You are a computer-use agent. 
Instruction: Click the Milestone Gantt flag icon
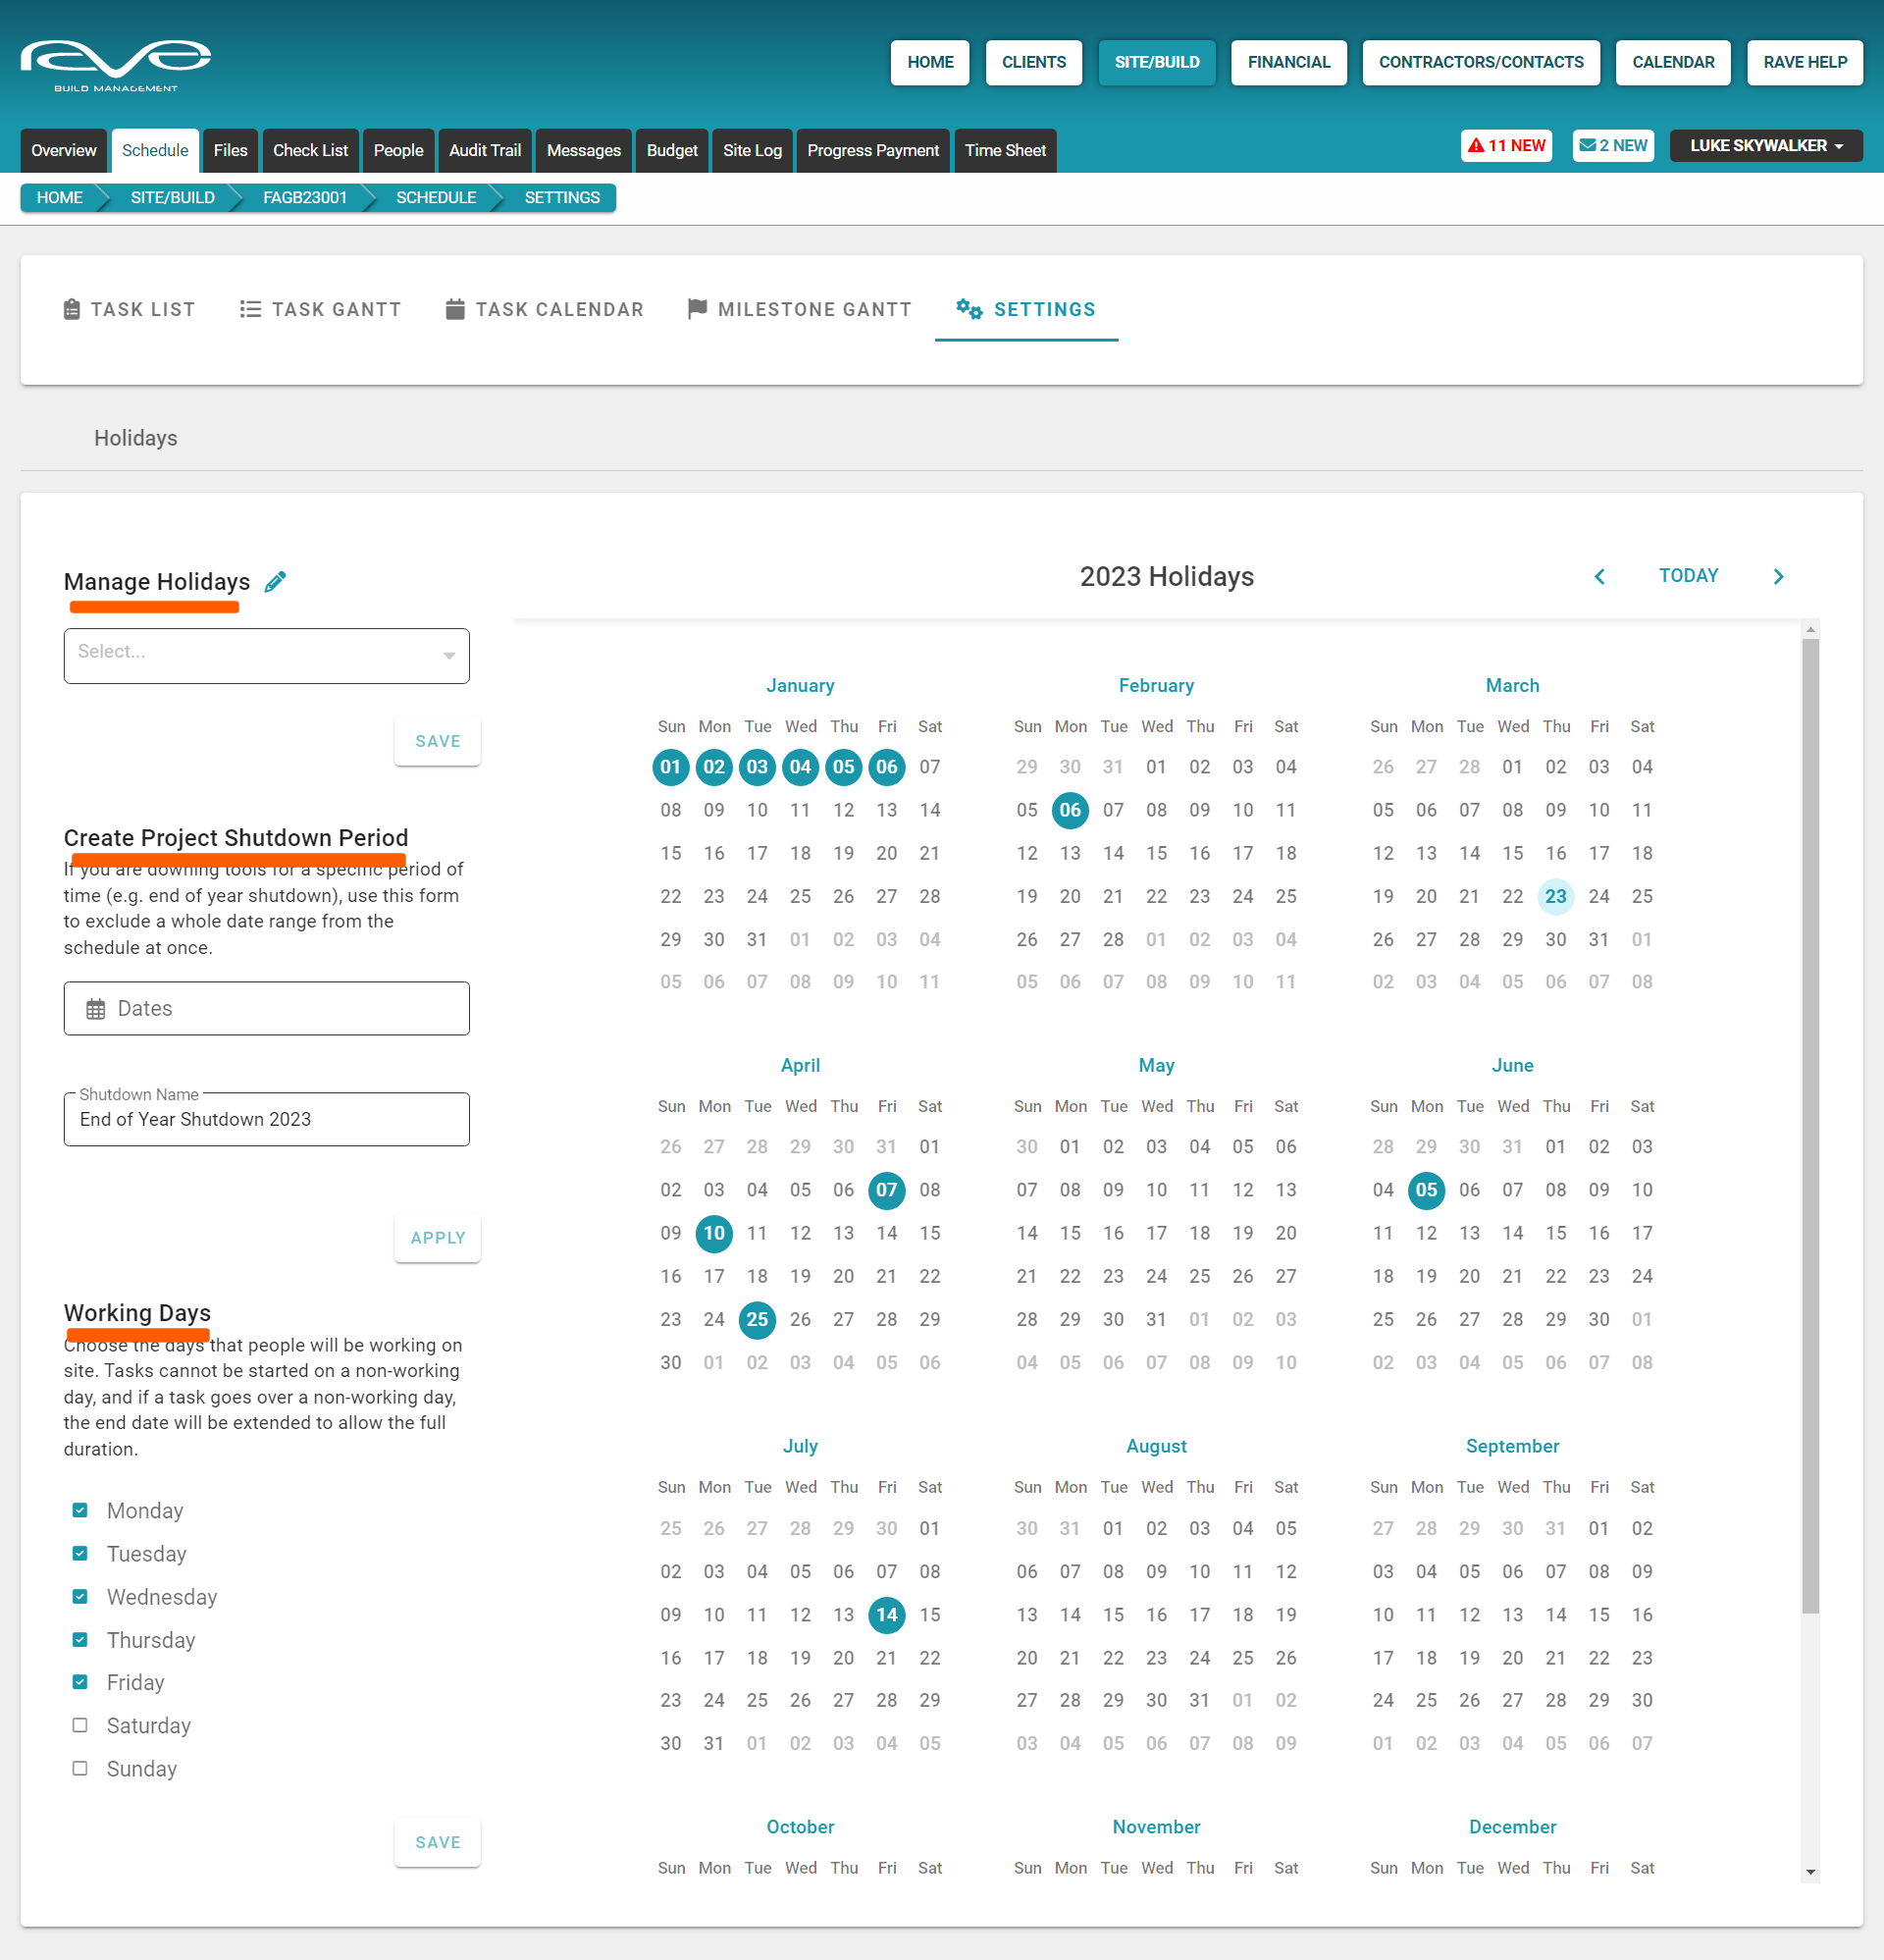697,309
